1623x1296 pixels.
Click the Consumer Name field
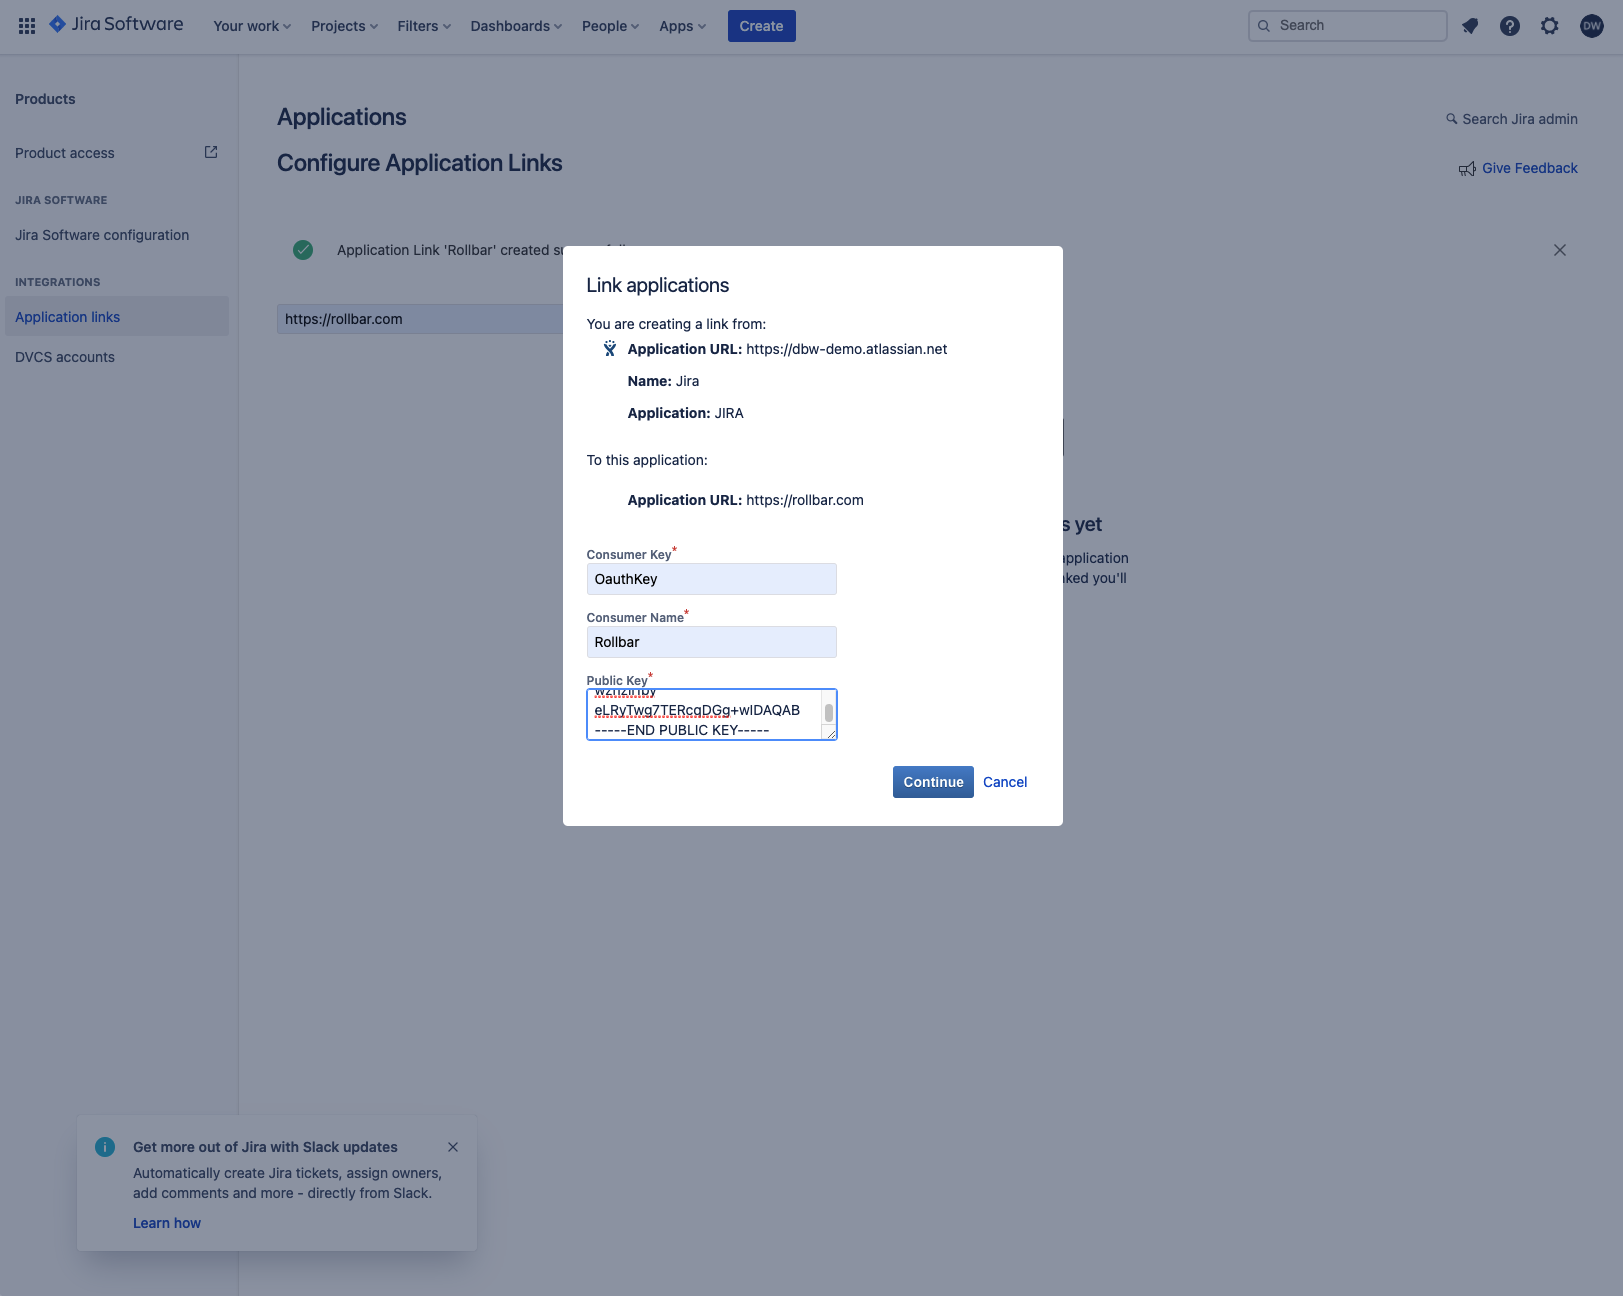[x=711, y=642]
